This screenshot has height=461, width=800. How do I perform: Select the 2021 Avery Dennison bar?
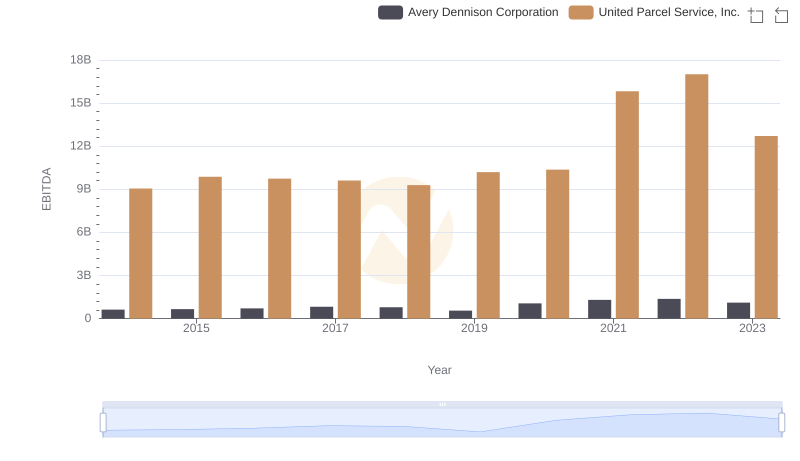pyautogui.click(x=599, y=309)
